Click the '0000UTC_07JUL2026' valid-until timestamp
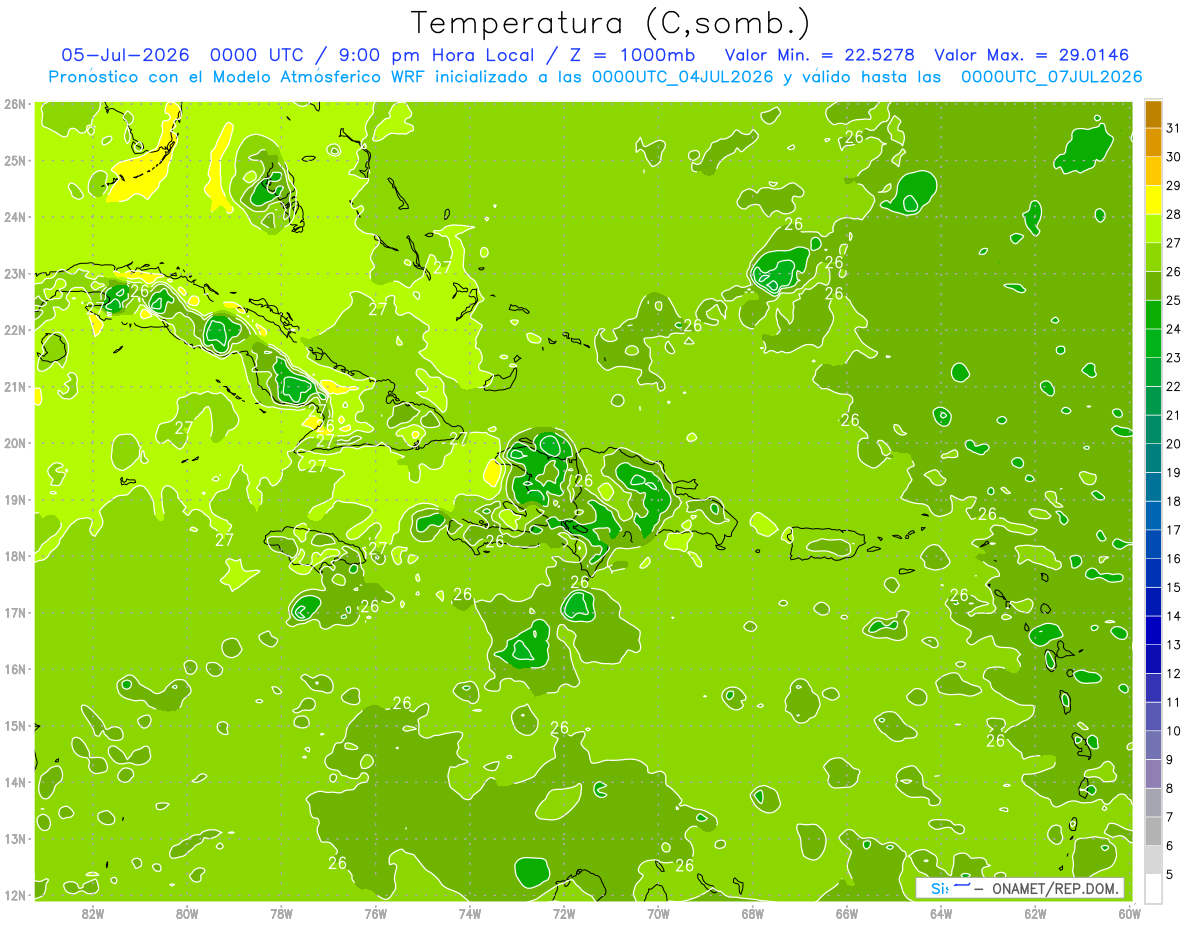 (1052, 77)
